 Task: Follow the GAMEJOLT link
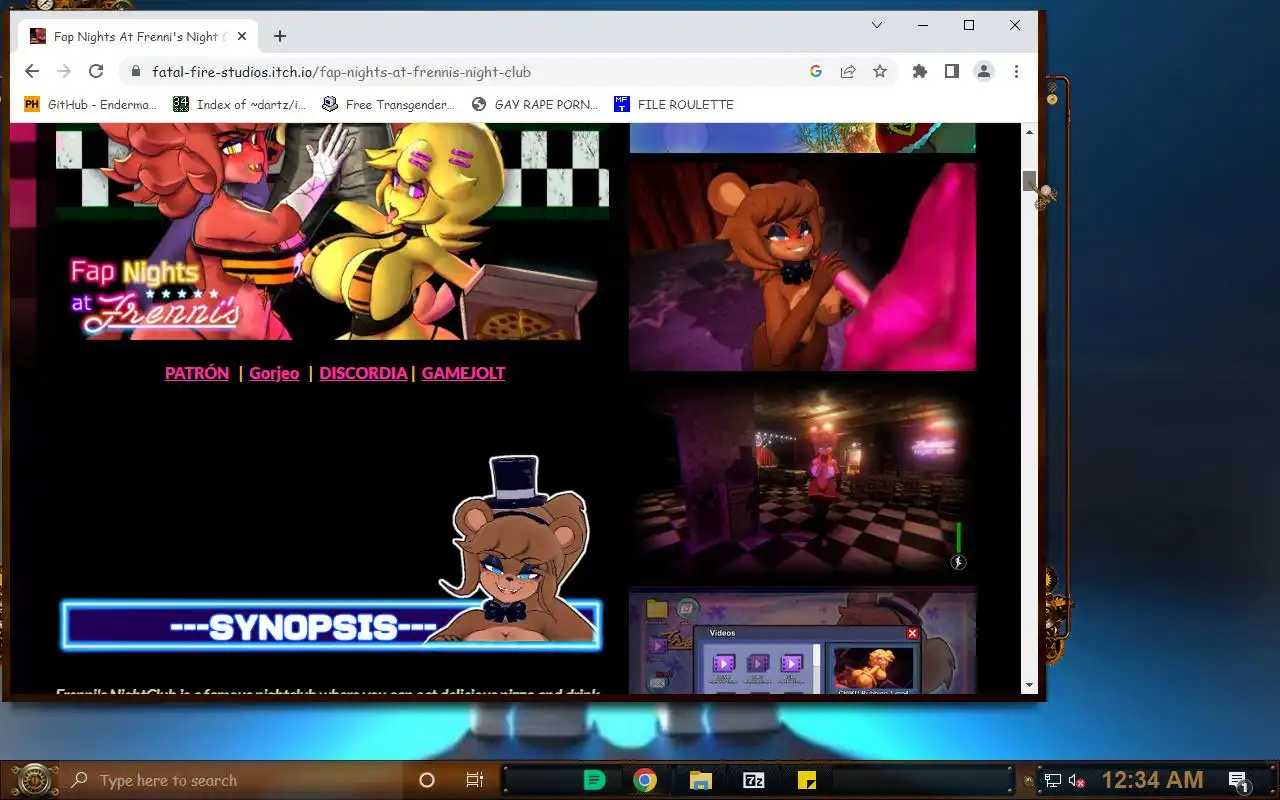[x=463, y=373]
